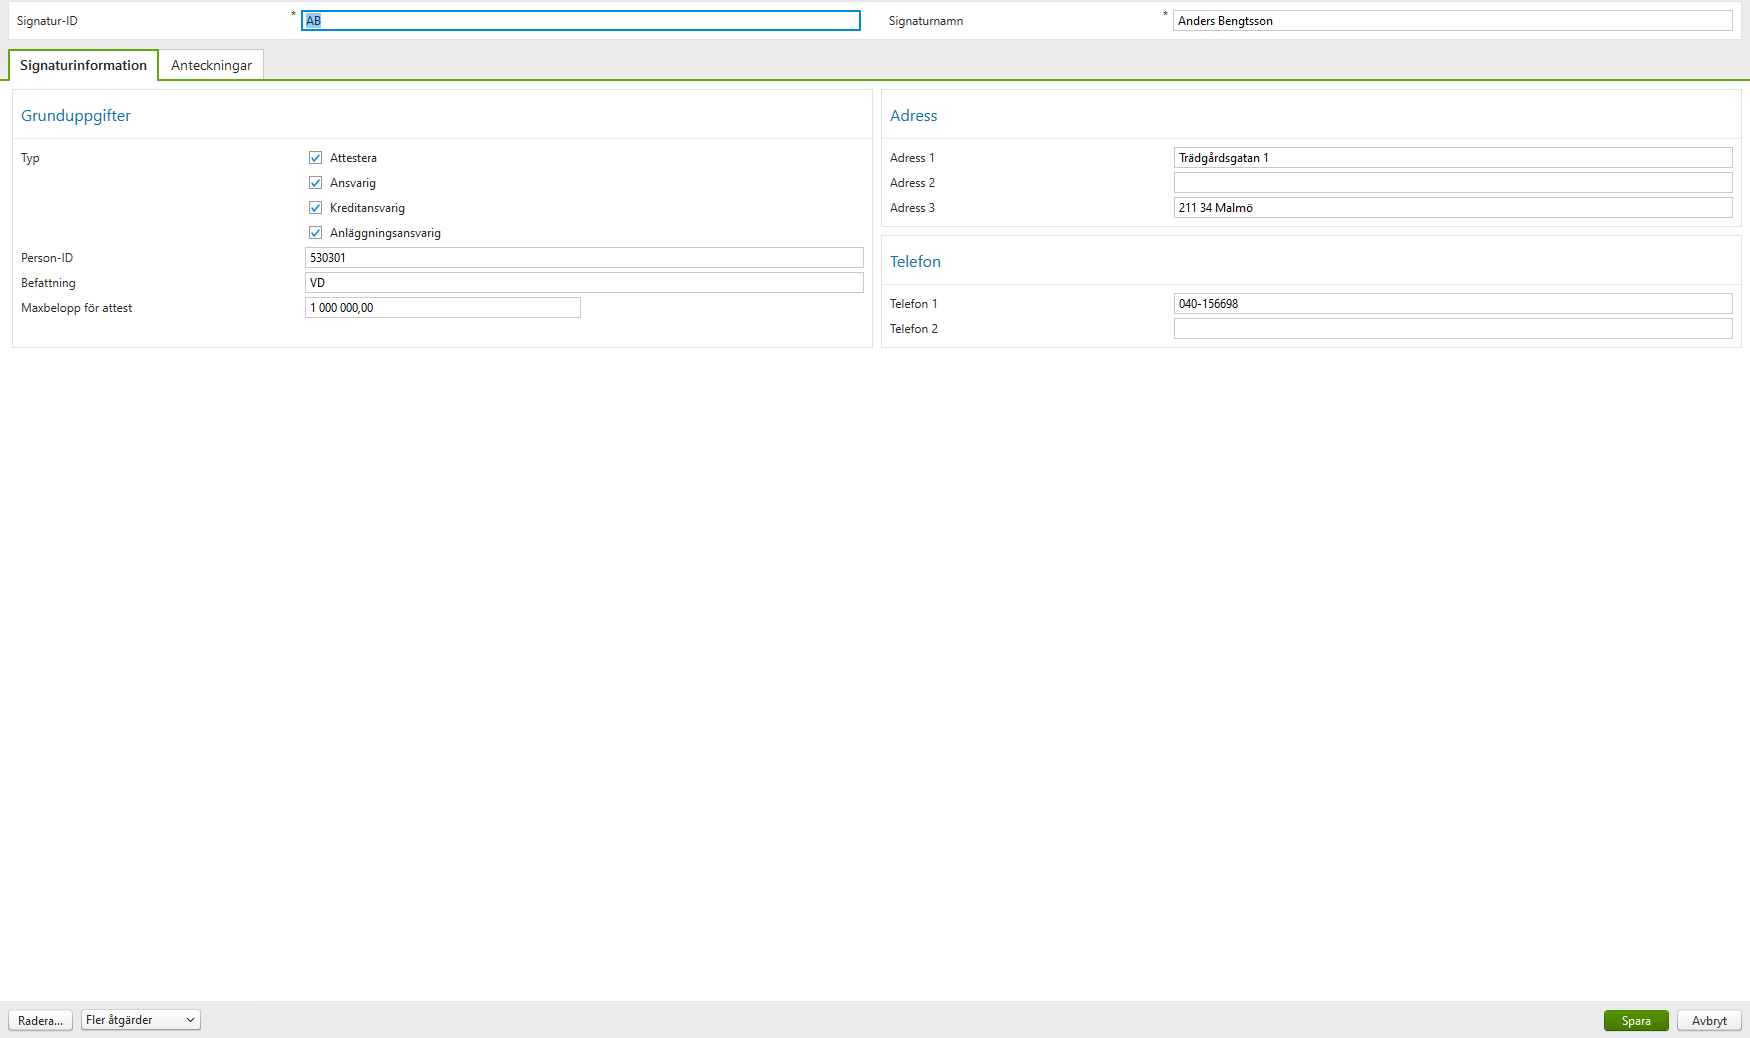Select the Signaturinformation tab
The image size is (1750, 1038).
(83, 64)
